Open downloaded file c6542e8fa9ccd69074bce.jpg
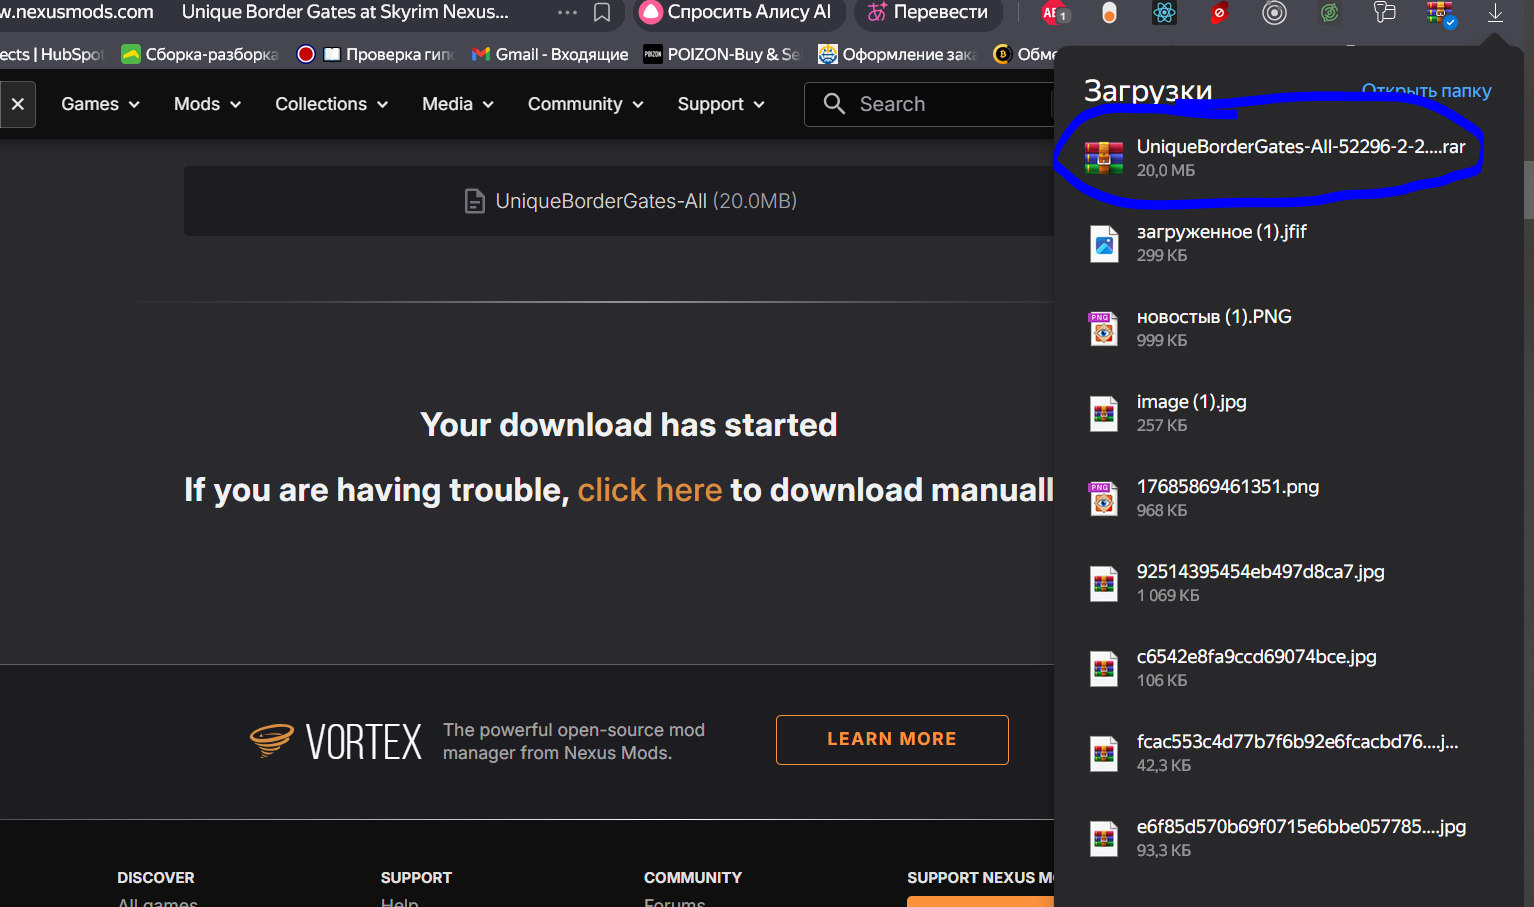 (x=1257, y=657)
